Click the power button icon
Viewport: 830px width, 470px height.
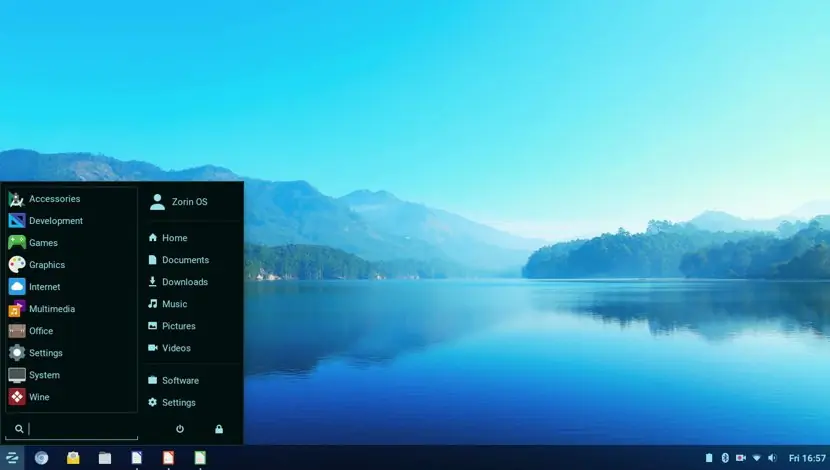(x=180, y=429)
